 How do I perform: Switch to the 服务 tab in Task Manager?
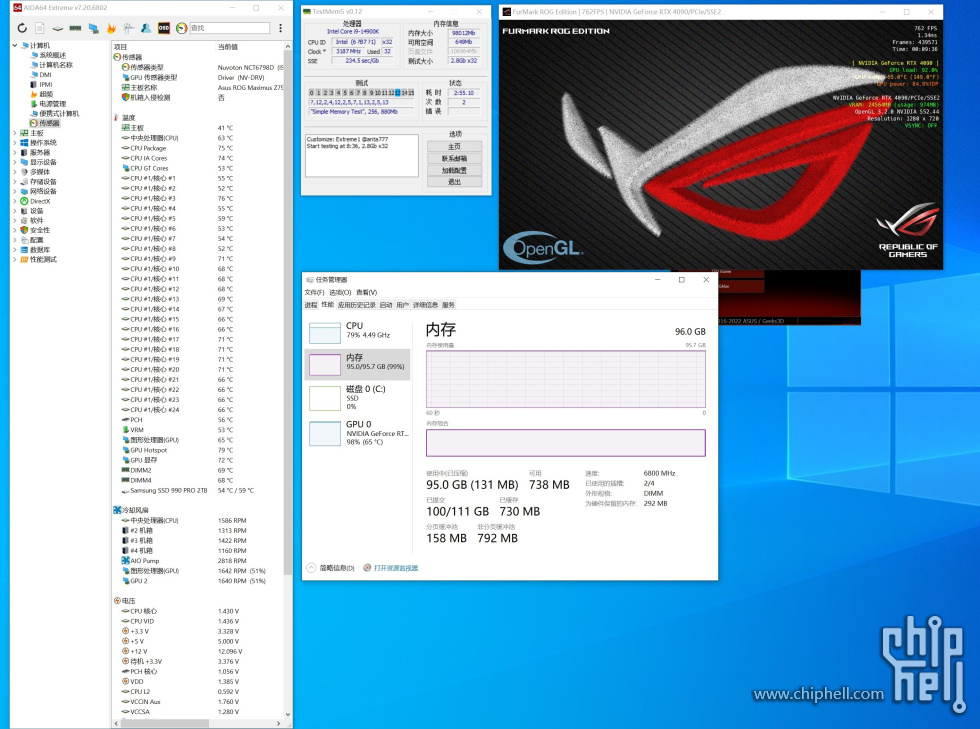[x=448, y=305]
